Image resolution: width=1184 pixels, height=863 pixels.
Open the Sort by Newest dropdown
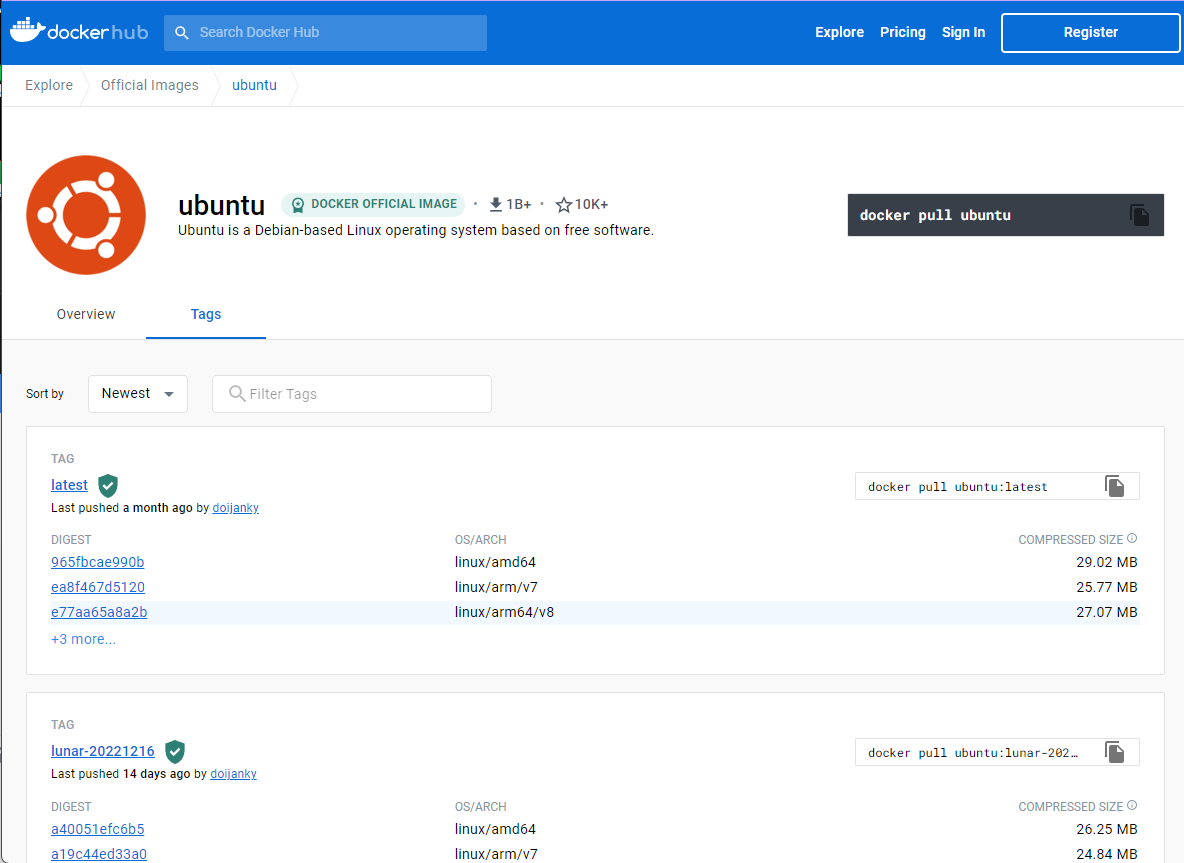point(138,394)
